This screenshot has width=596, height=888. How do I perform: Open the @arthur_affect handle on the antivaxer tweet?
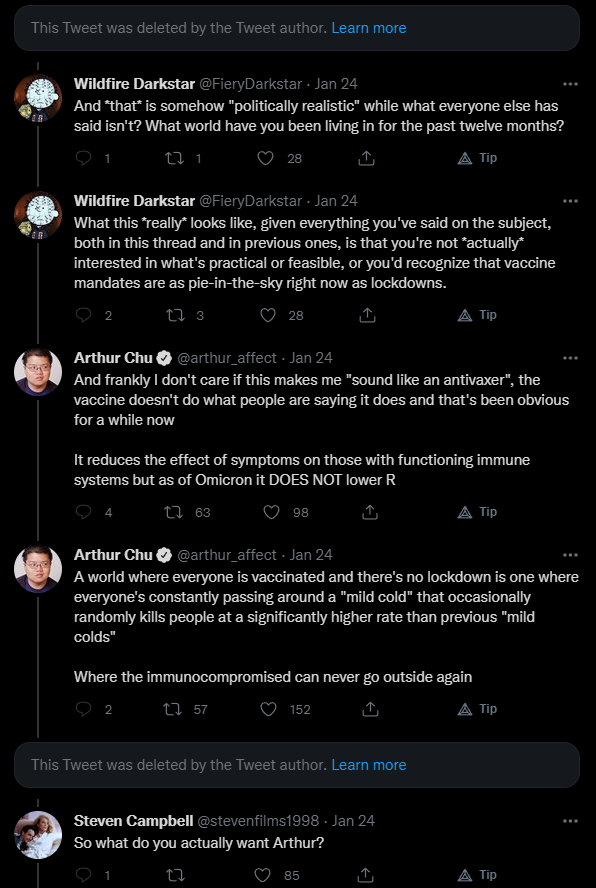click(x=227, y=358)
